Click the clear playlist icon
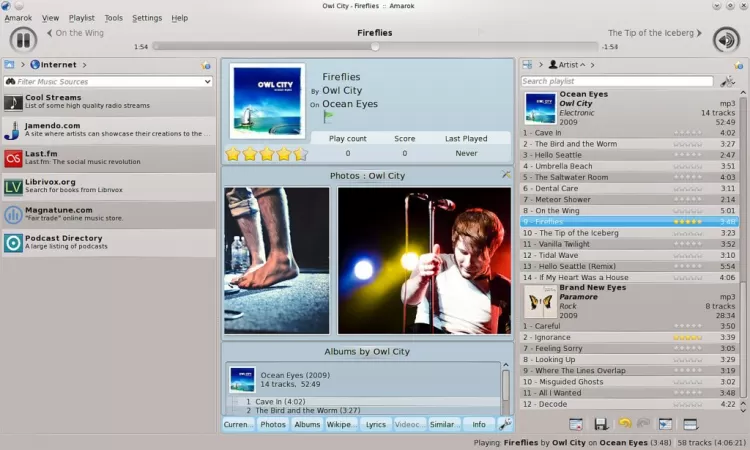Image resolution: width=750 pixels, height=450 pixels. pyautogui.click(x=575, y=425)
